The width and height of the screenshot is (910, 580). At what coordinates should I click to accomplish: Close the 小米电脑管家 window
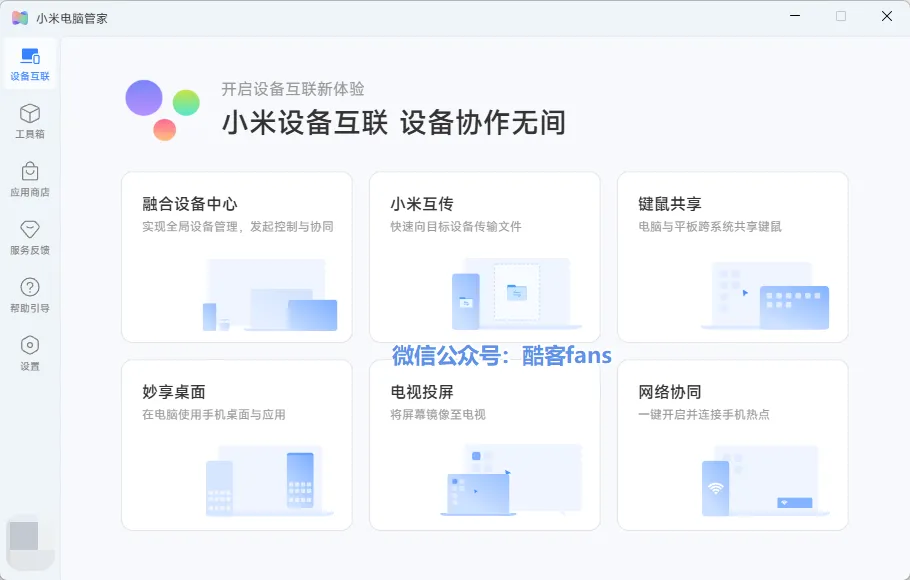click(887, 16)
